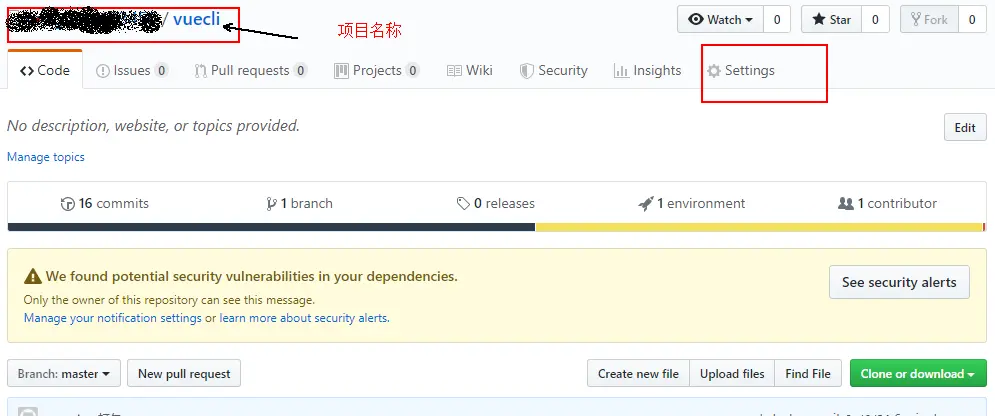Open Manage your notification settings link

[x=113, y=318]
